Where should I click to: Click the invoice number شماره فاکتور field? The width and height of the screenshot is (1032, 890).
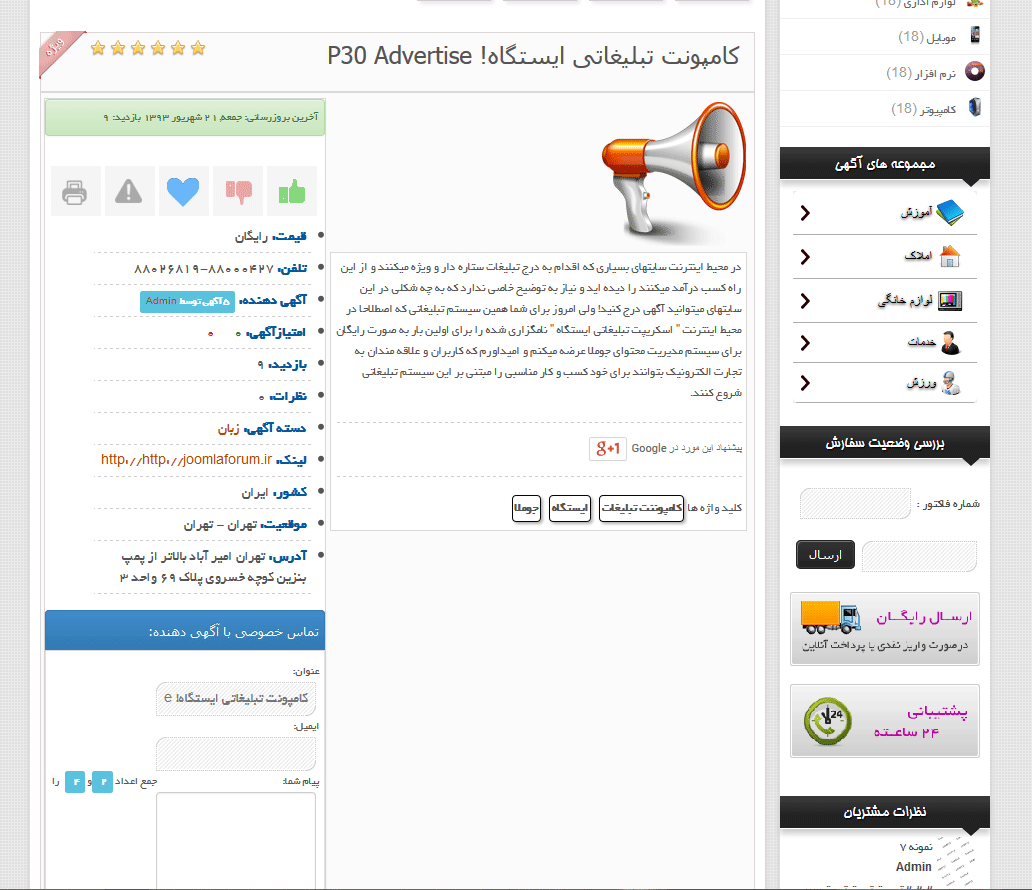[856, 504]
